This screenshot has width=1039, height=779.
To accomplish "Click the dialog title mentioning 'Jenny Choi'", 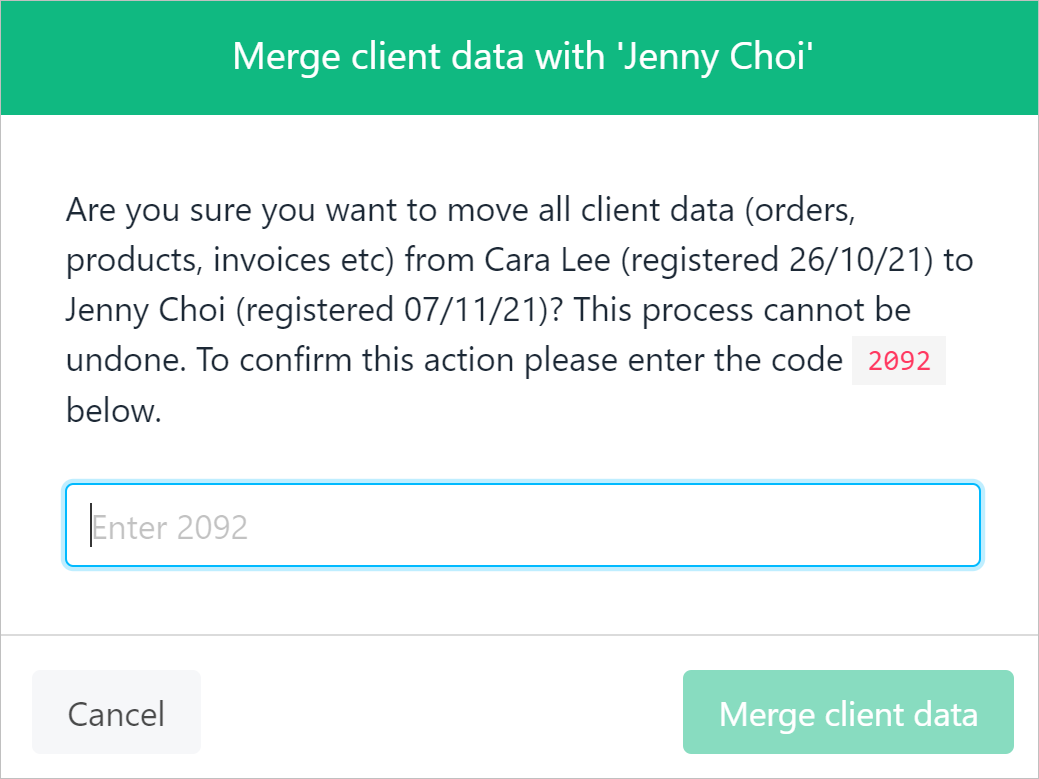I will coord(523,56).
